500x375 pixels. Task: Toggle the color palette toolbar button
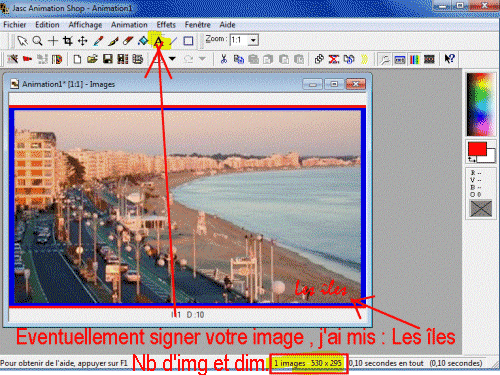point(414,59)
